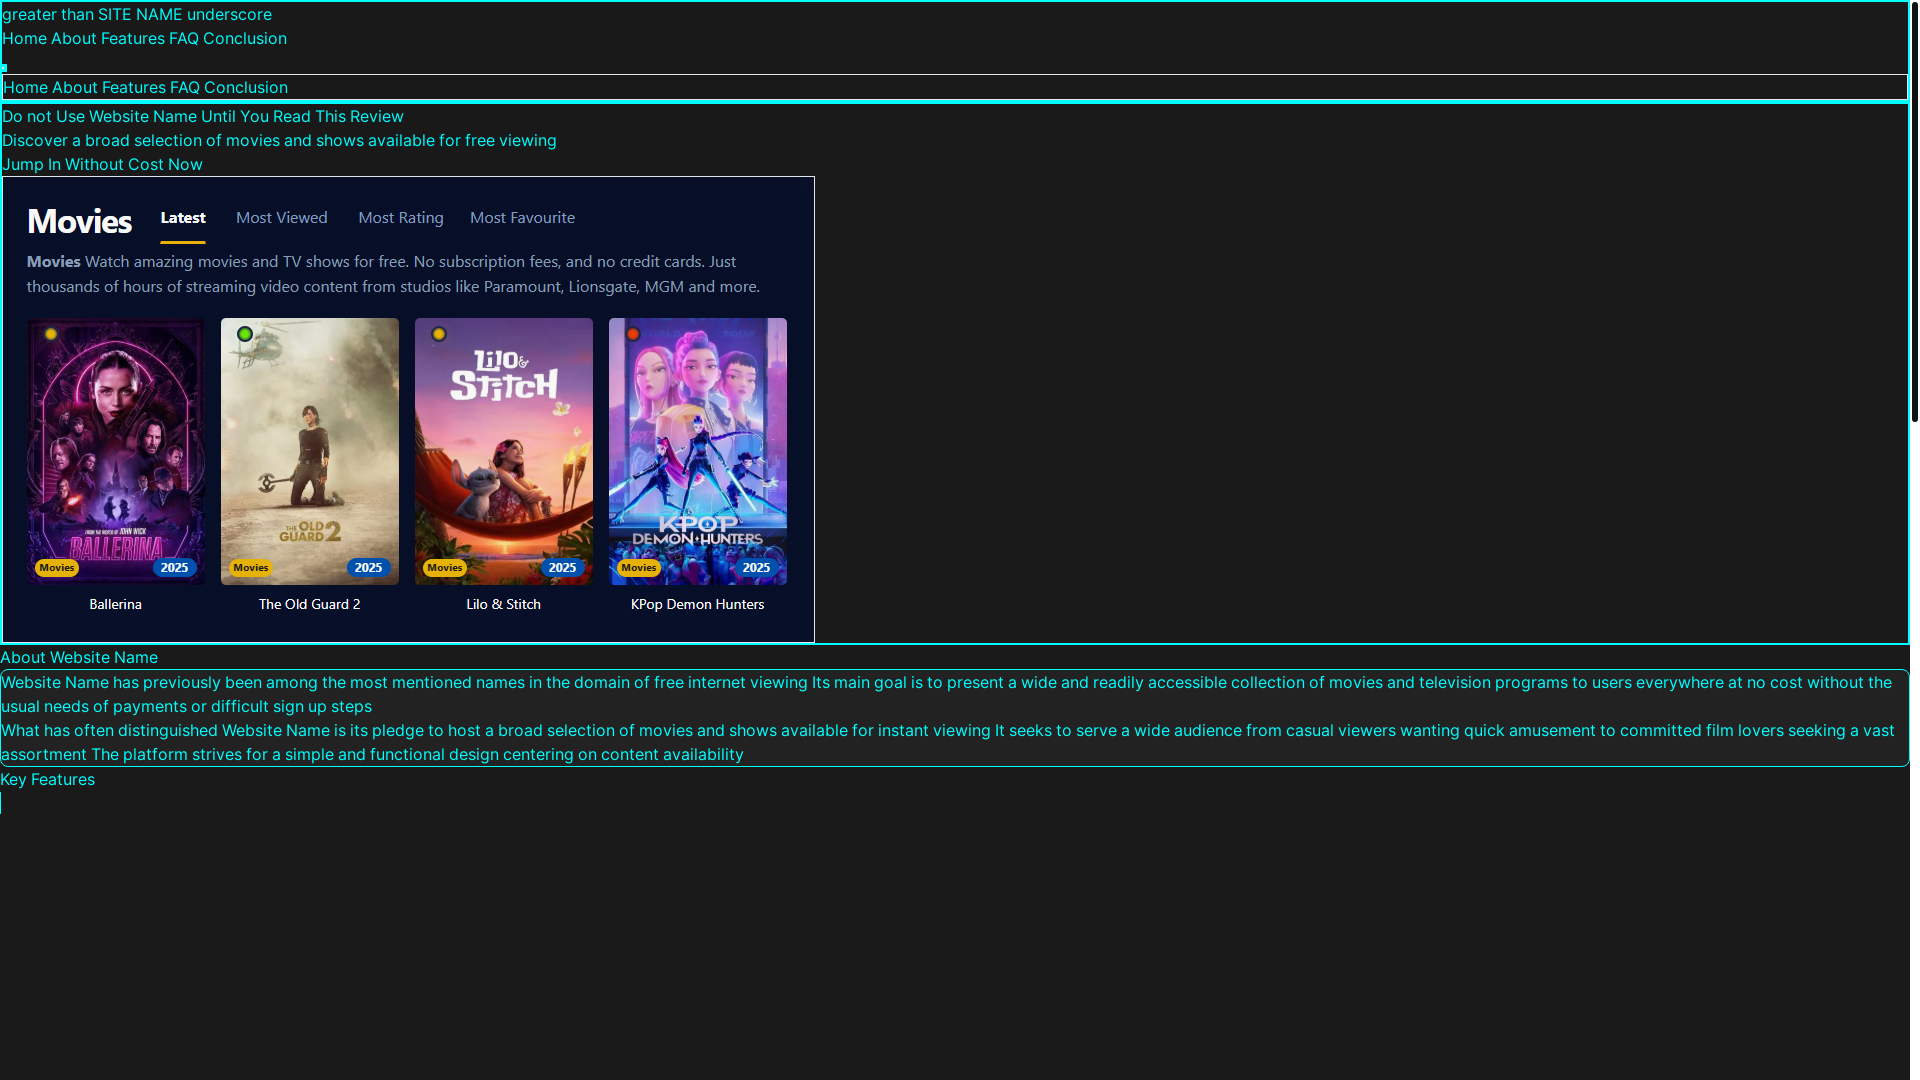Image resolution: width=1920 pixels, height=1080 pixels.
Task: Click the Movies badge on KPop Demon Hunters poster
Action: 639,568
